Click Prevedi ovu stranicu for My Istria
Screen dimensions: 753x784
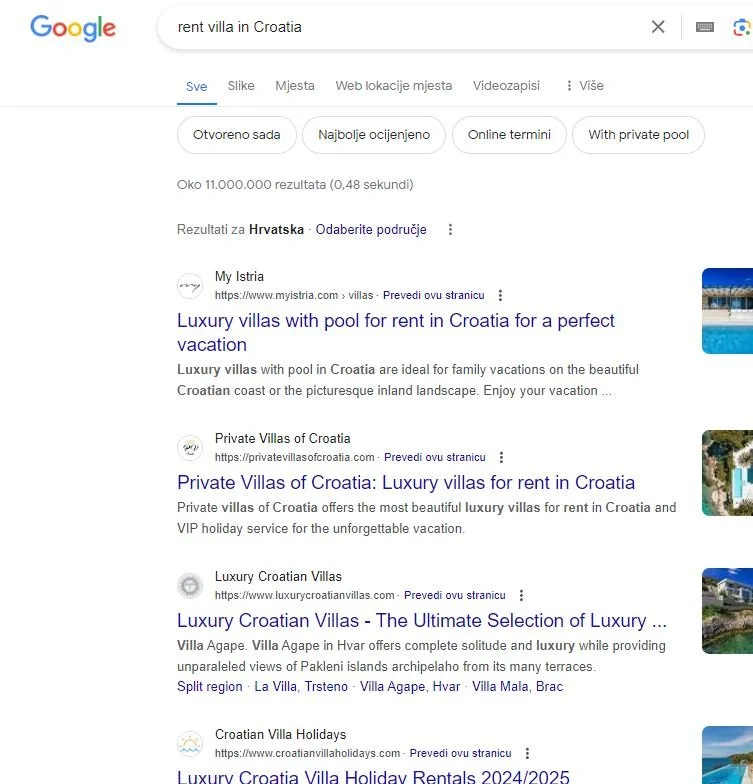(x=434, y=296)
